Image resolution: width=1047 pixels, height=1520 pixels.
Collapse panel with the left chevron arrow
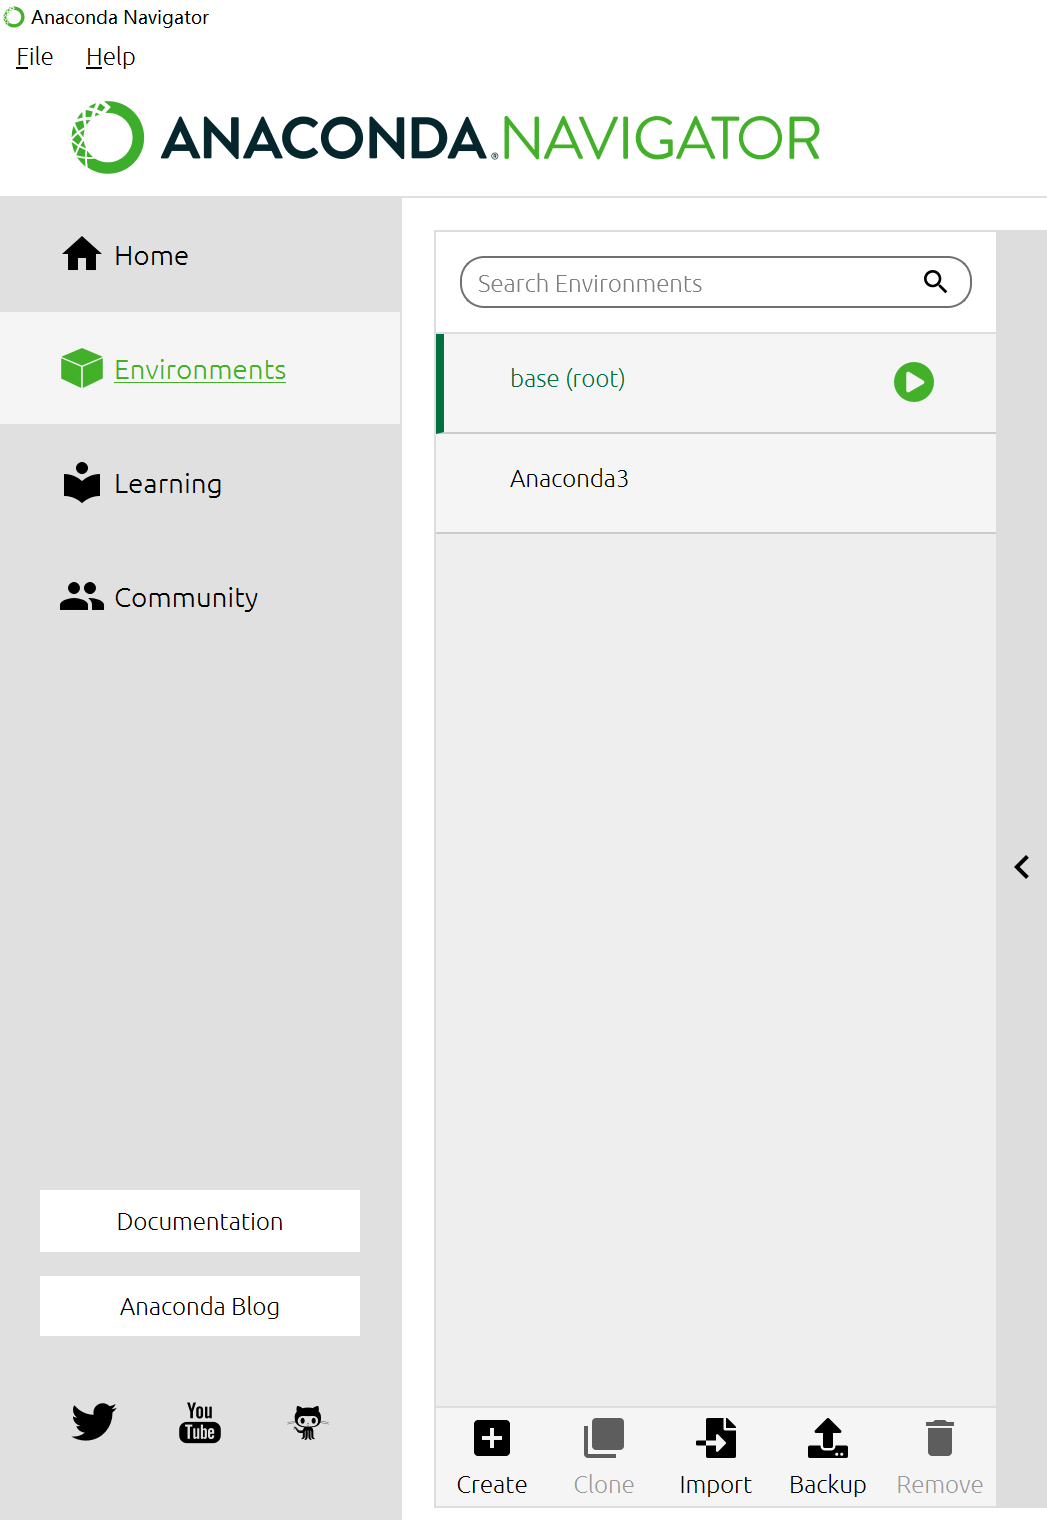click(1022, 867)
